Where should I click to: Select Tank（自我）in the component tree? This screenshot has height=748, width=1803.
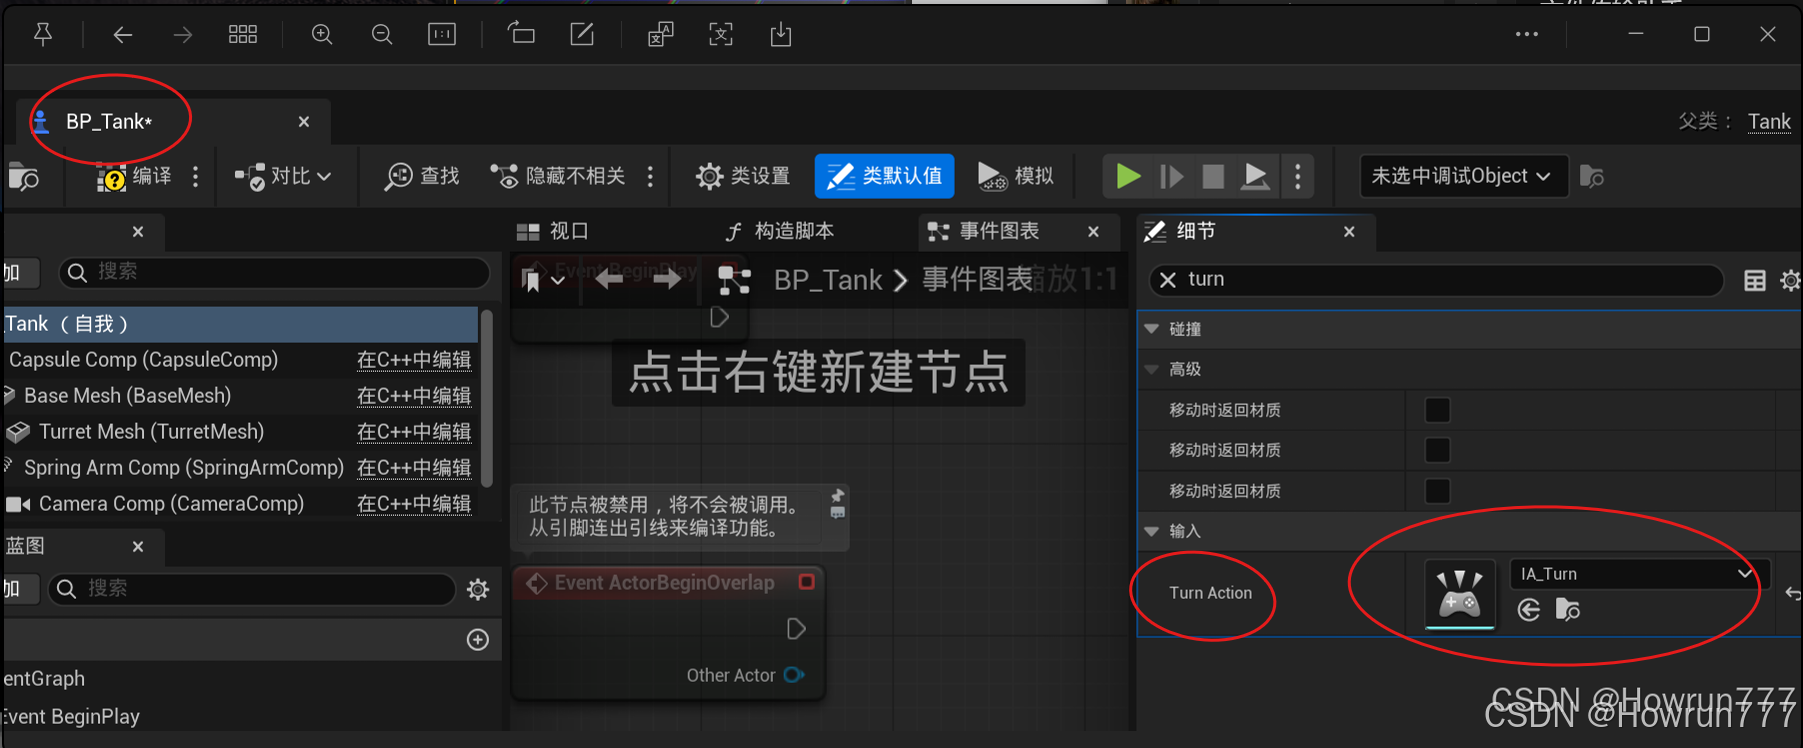pyautogui.click(x=241, y=324)
